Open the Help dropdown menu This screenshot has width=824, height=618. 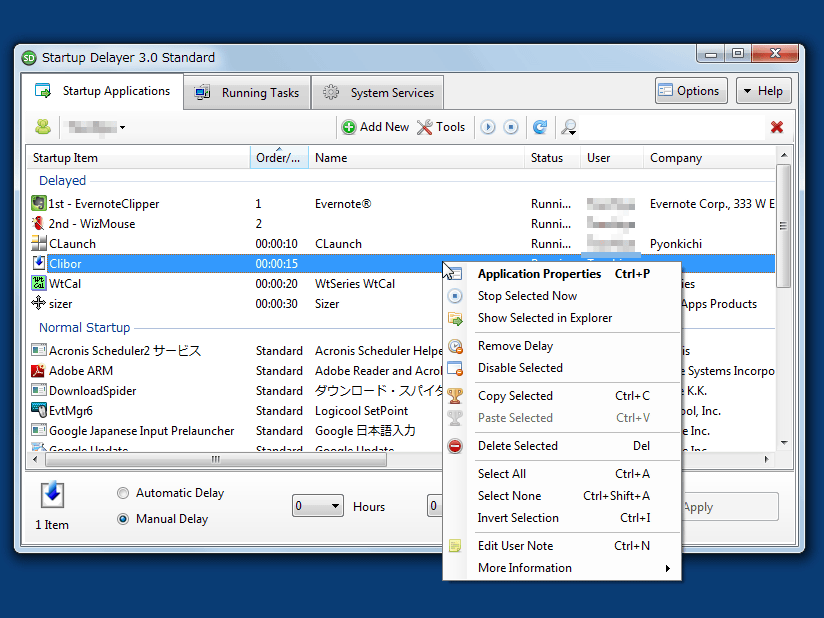click(x=763, y=91)
